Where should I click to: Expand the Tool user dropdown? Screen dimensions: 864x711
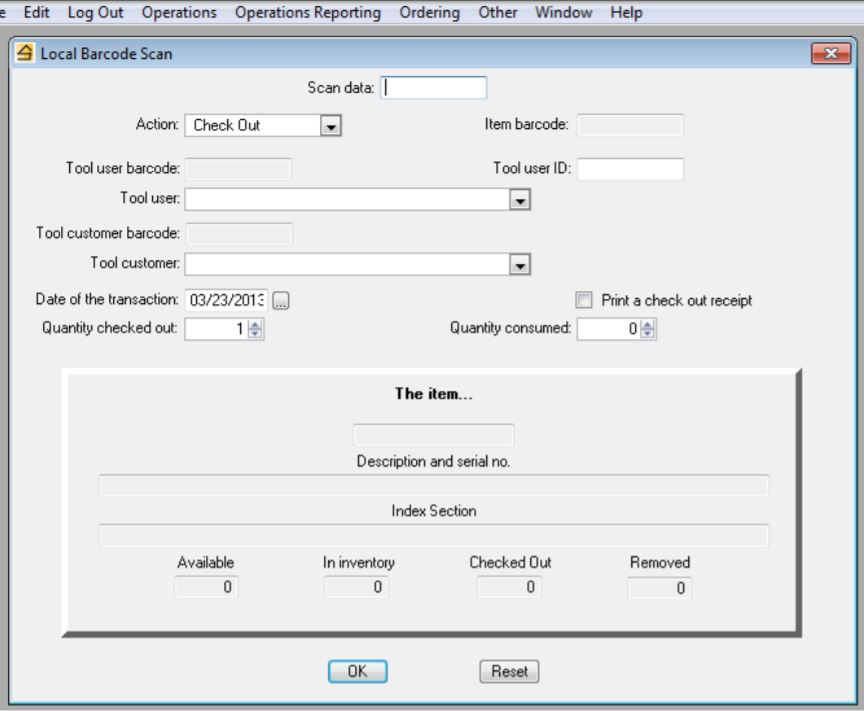520,200
